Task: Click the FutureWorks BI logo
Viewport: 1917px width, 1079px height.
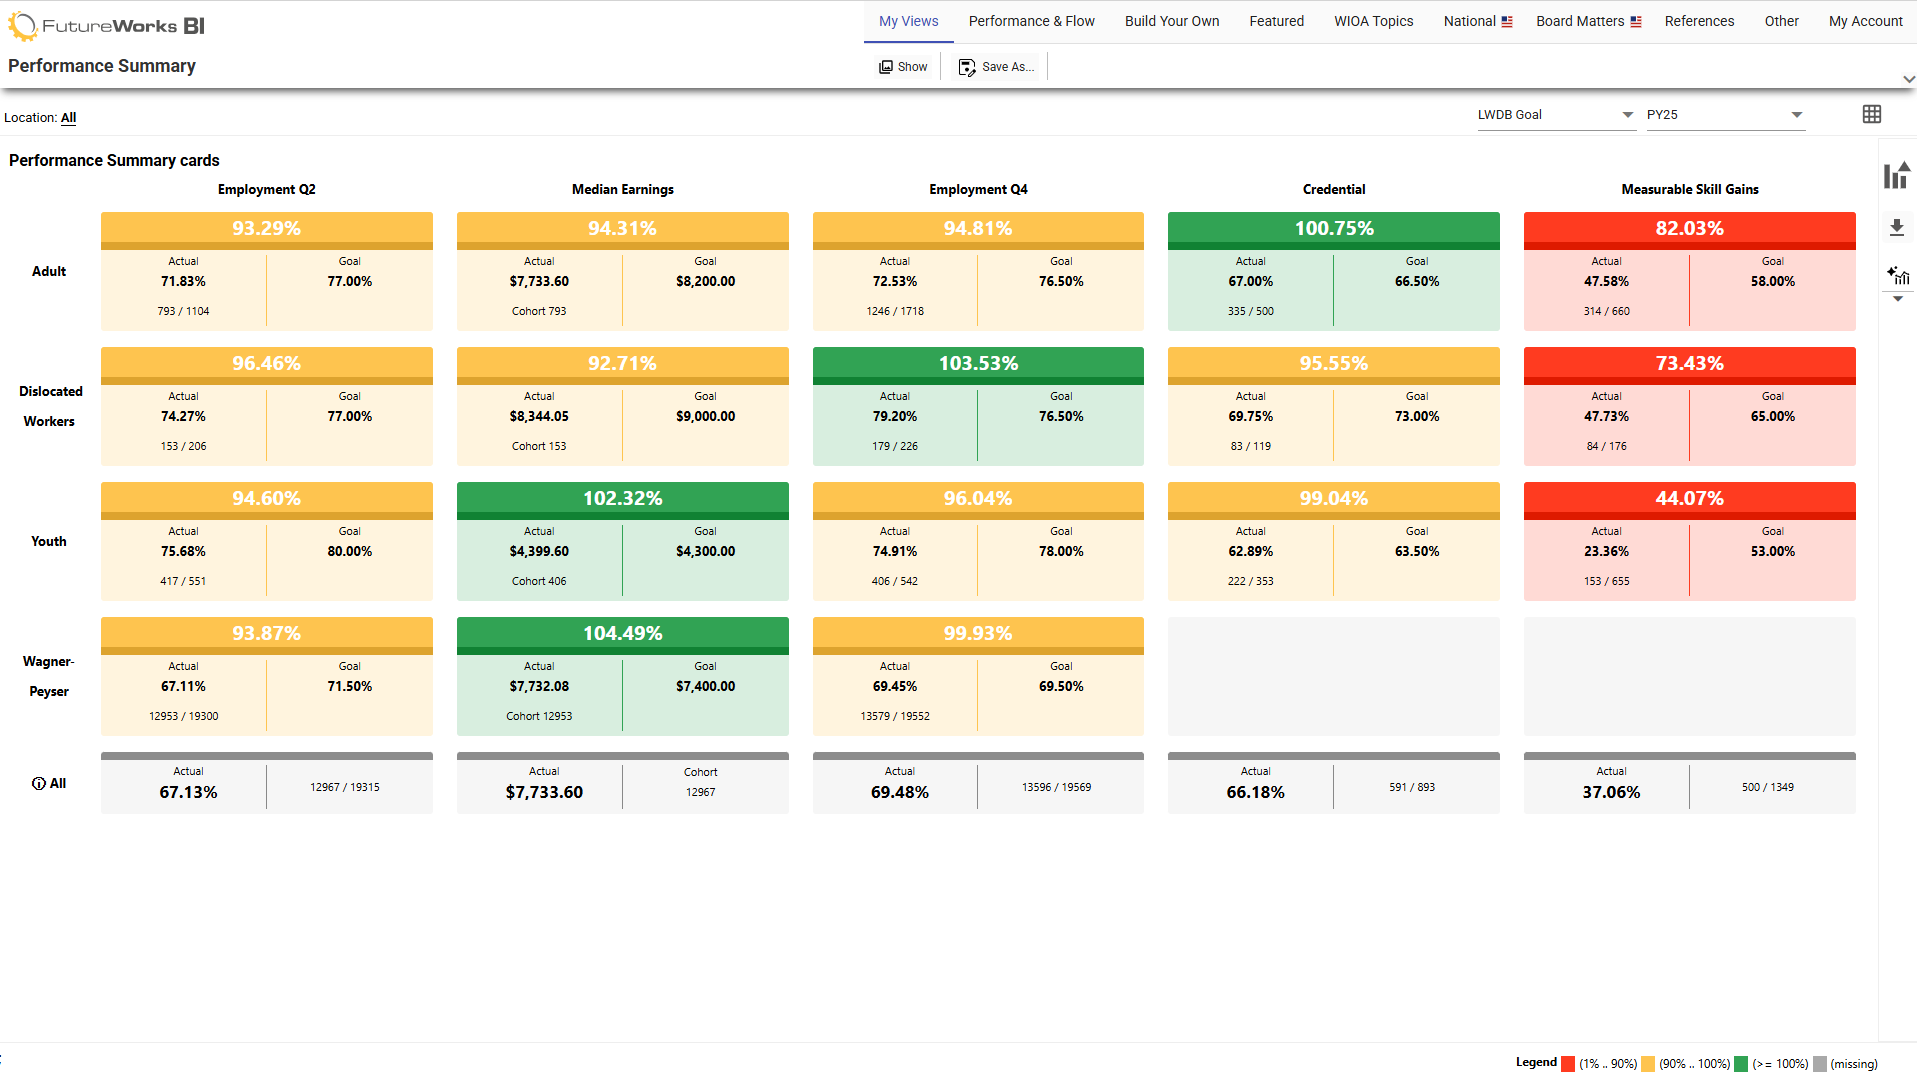Action: pyautogui.click(x=104, y=24)
